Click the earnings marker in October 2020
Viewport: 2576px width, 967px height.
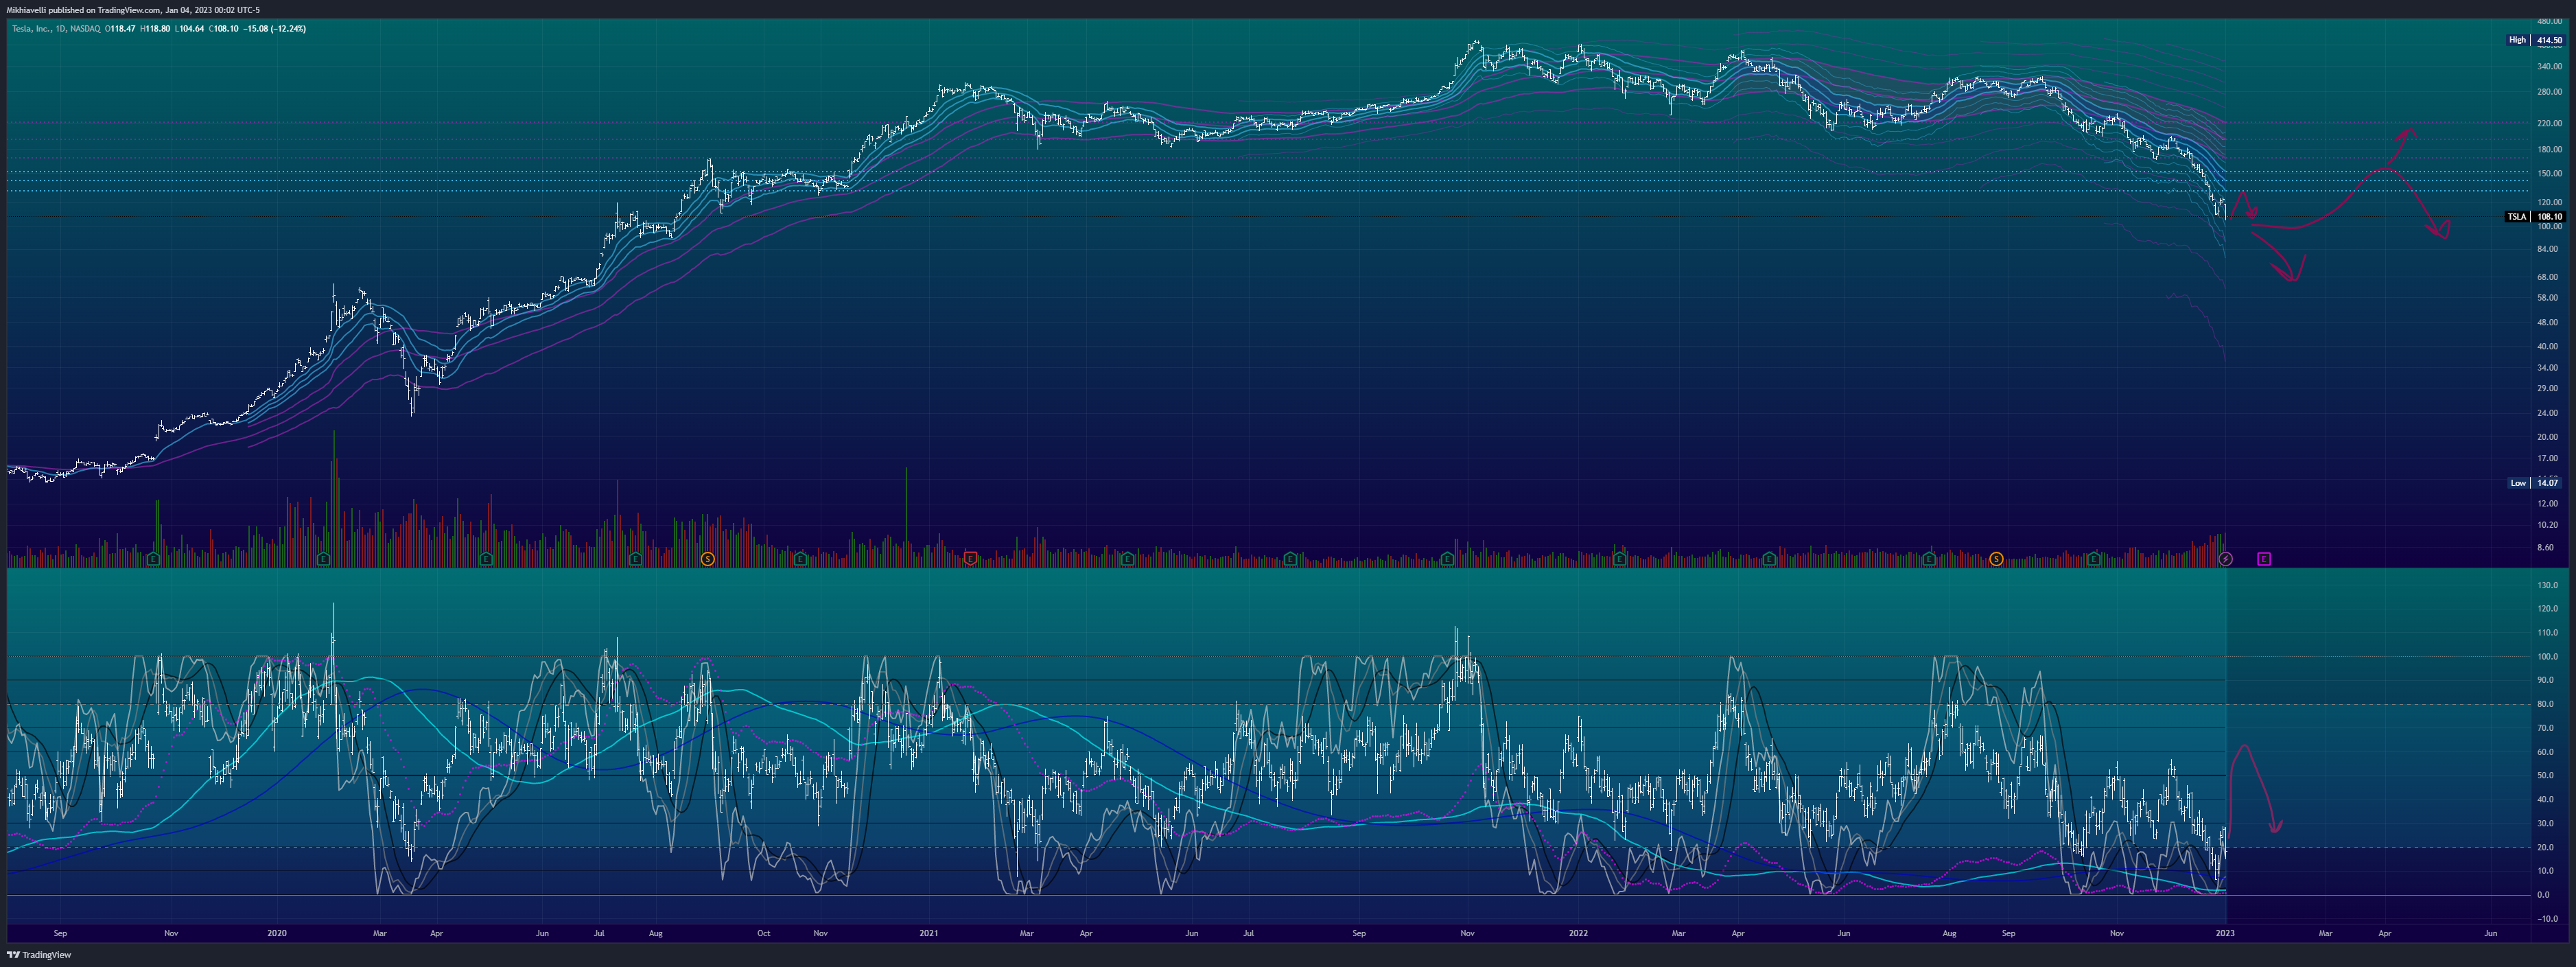click(800, 559)
